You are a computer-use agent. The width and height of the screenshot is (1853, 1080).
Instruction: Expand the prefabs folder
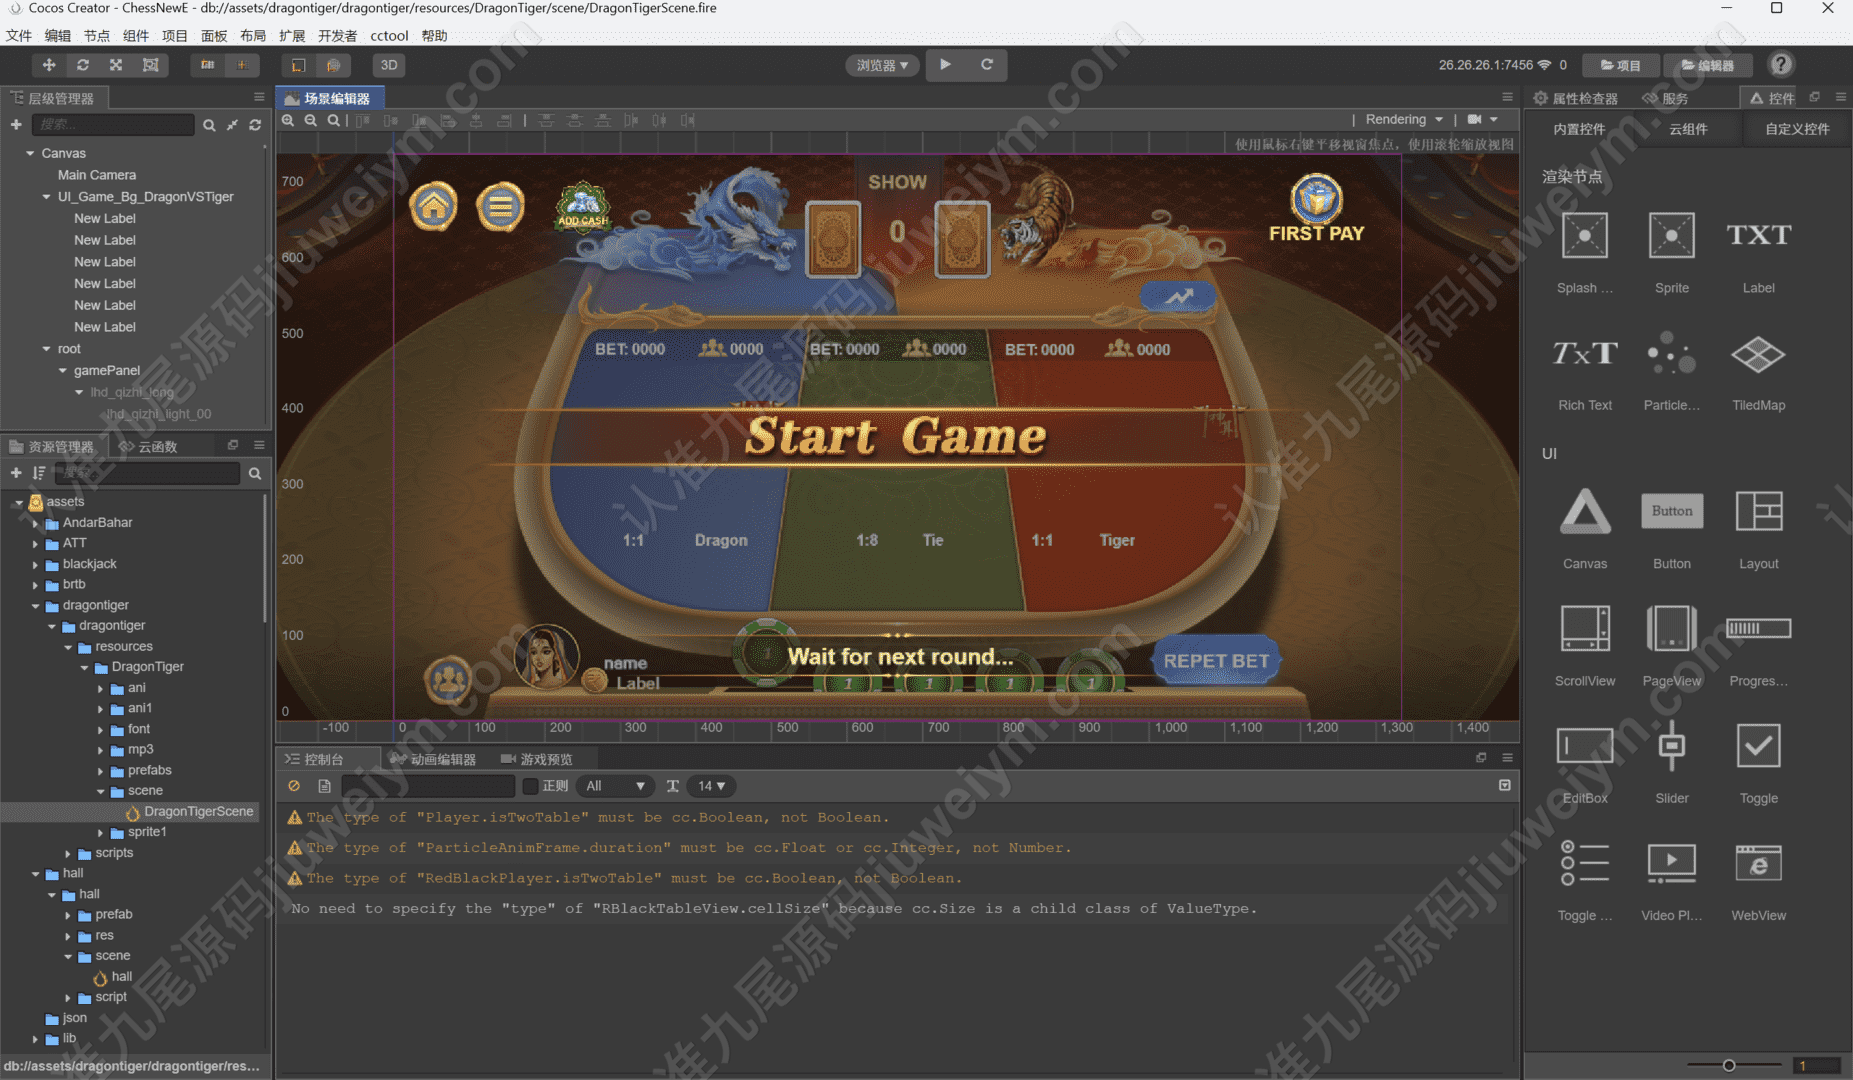[100, 771]
